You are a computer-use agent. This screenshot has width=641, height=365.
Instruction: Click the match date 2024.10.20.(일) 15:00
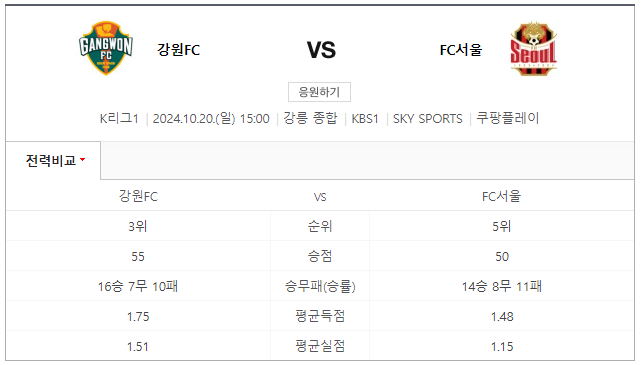pyautogui.click(x=211, y=119)
